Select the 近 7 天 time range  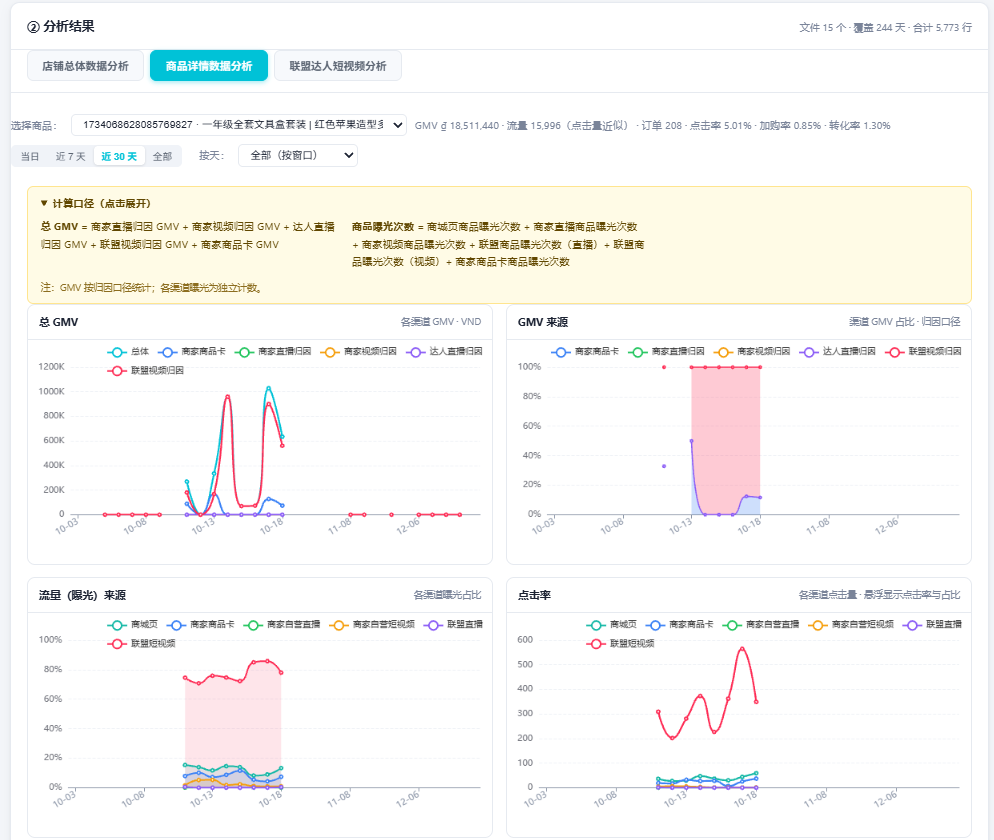coord(70,157)
